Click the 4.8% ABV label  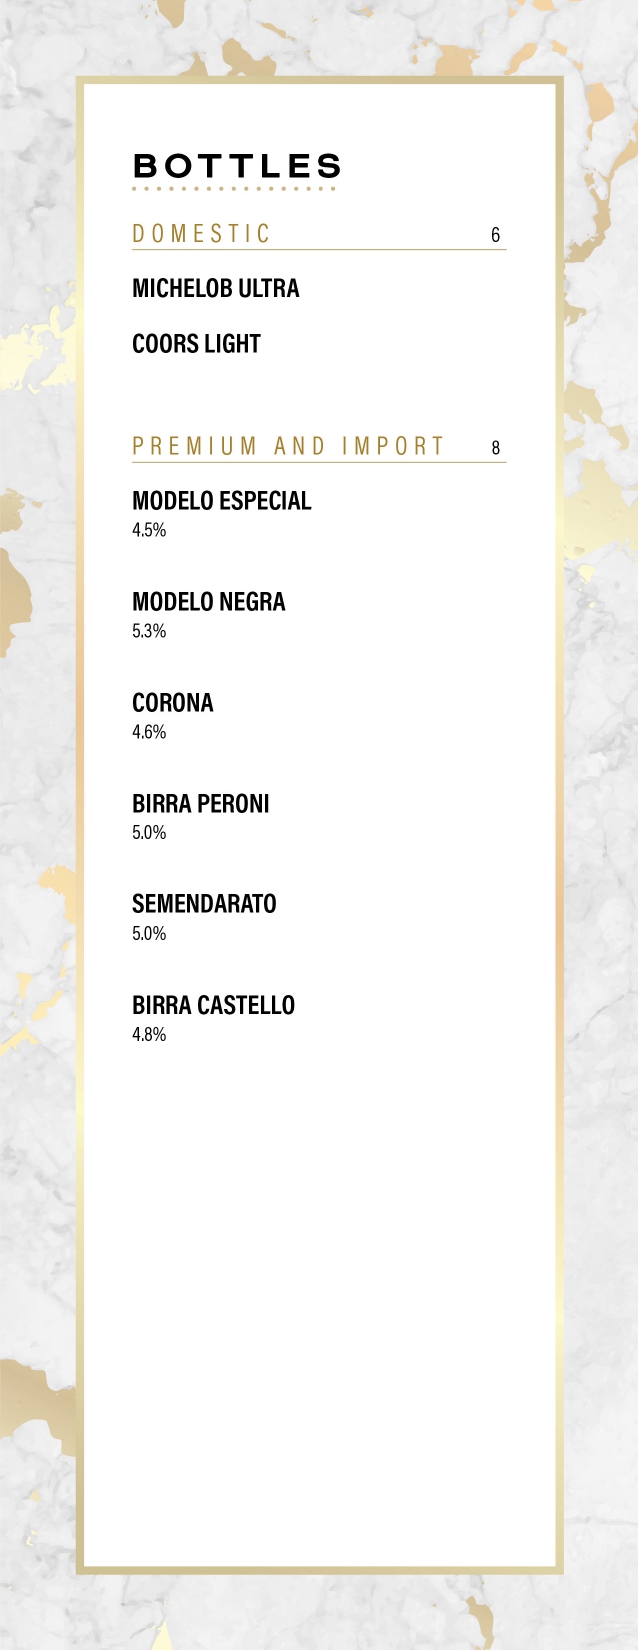click(149, 1034)
